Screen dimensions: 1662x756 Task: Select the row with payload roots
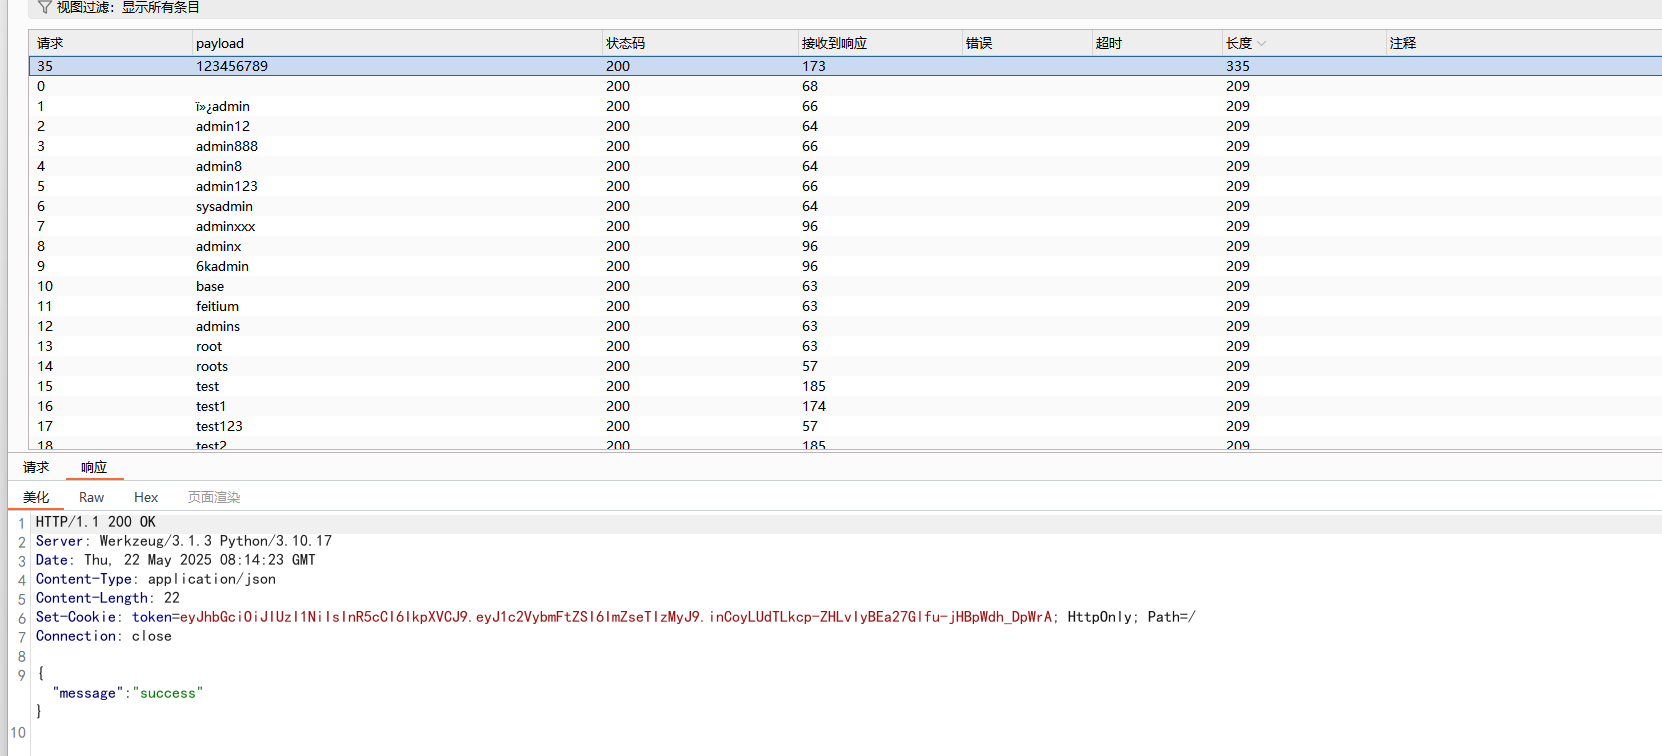pos(845,366)
